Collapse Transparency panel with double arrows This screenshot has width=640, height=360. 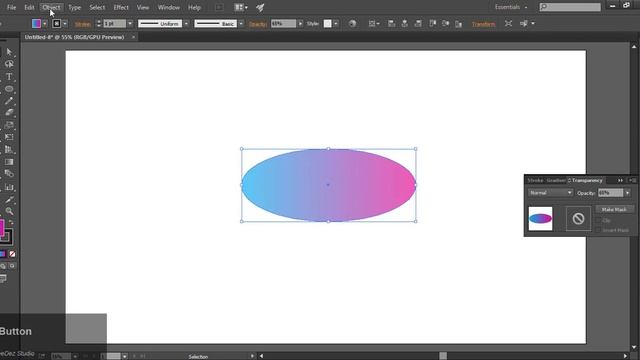point(620,180)
